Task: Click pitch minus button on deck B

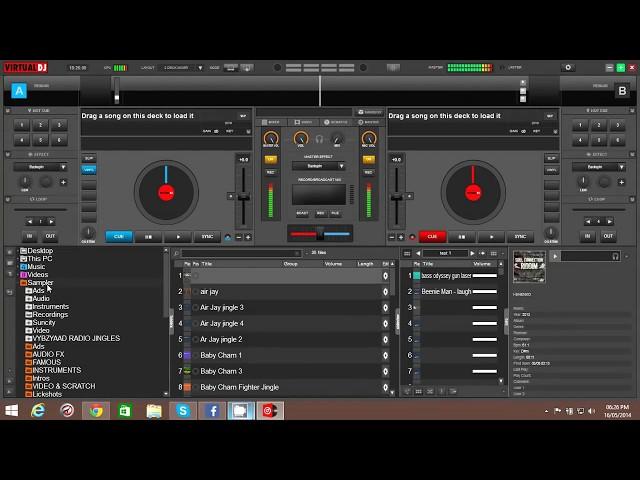Action: pyautogui.click(x=392, y=237)
